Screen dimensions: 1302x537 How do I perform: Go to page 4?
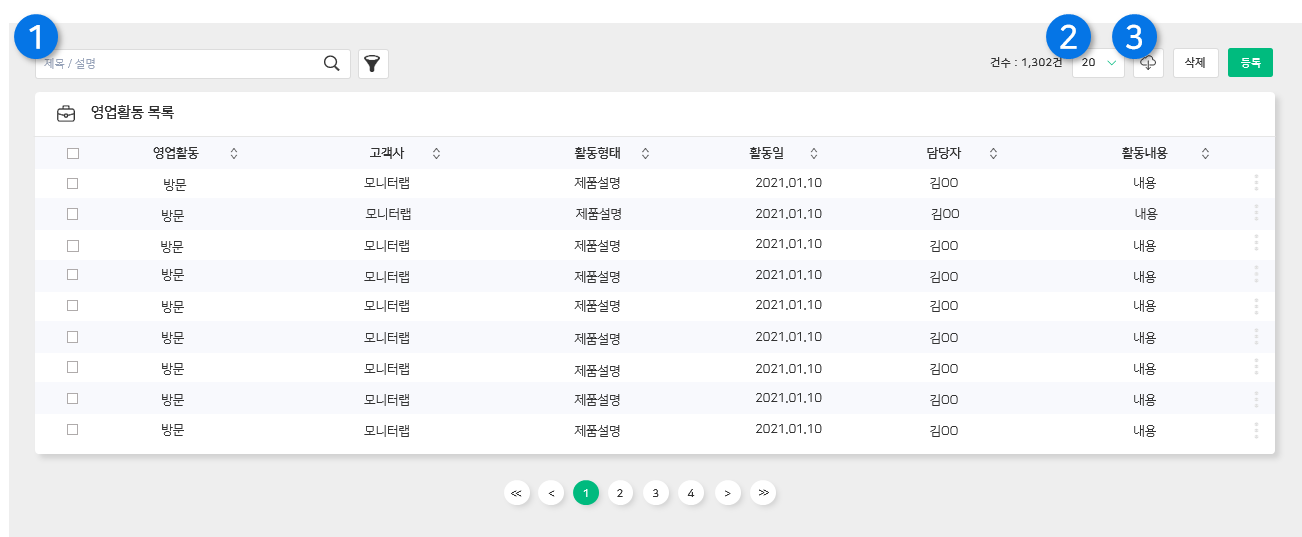click(690, 492)
